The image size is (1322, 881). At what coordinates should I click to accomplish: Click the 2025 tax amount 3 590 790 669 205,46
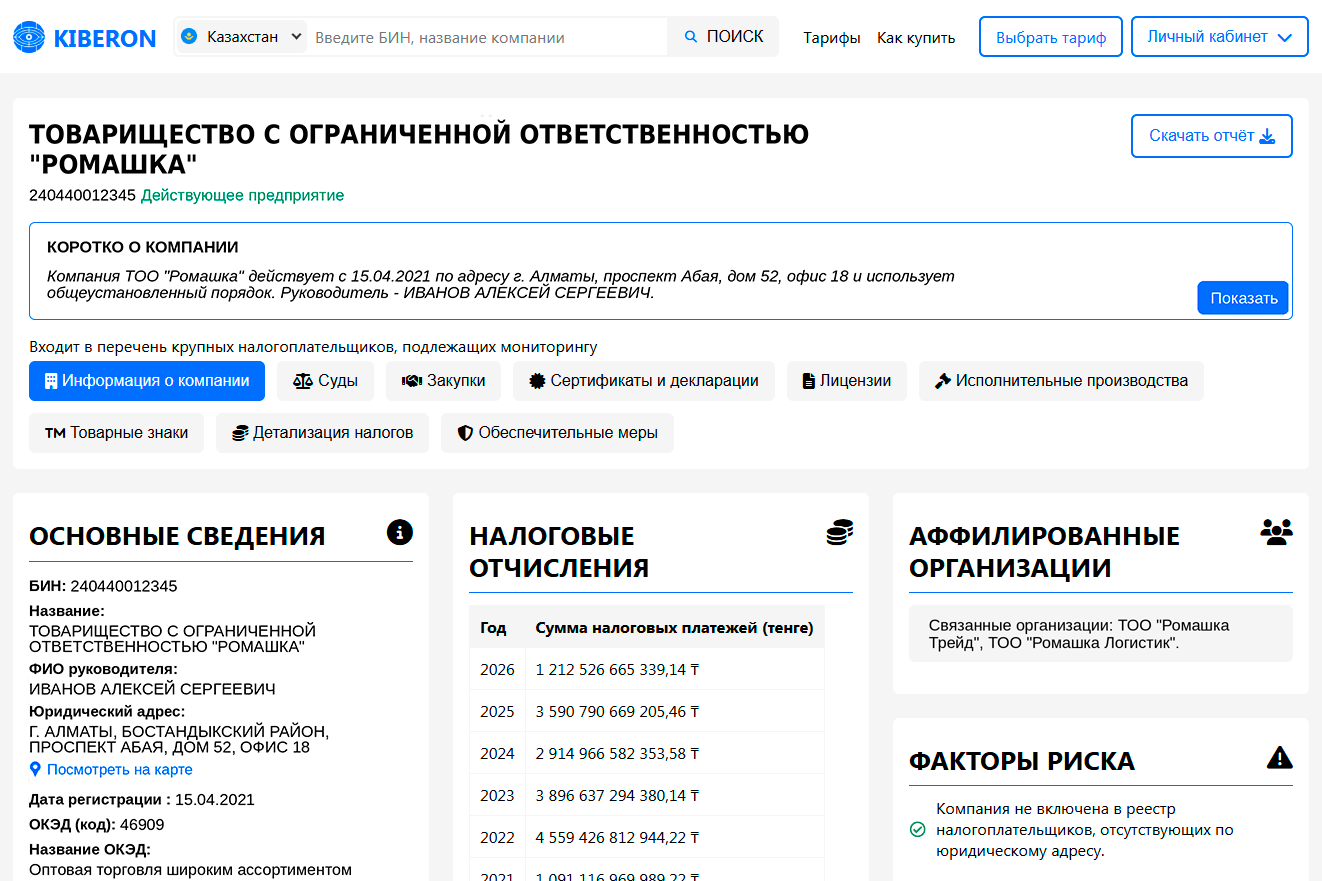(x=617, y=711)
